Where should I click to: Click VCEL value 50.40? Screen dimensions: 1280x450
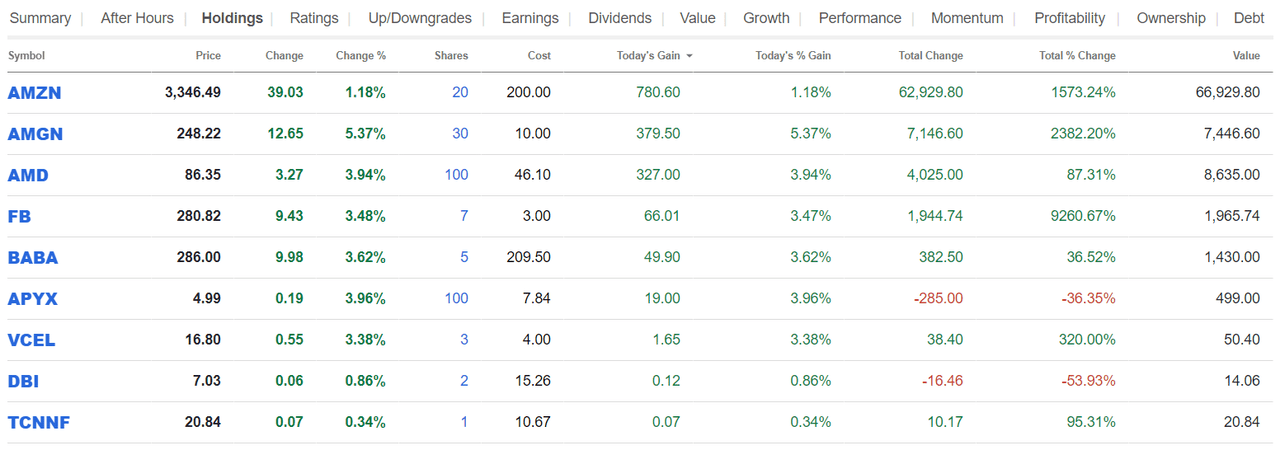click(x=1243, y=340)
